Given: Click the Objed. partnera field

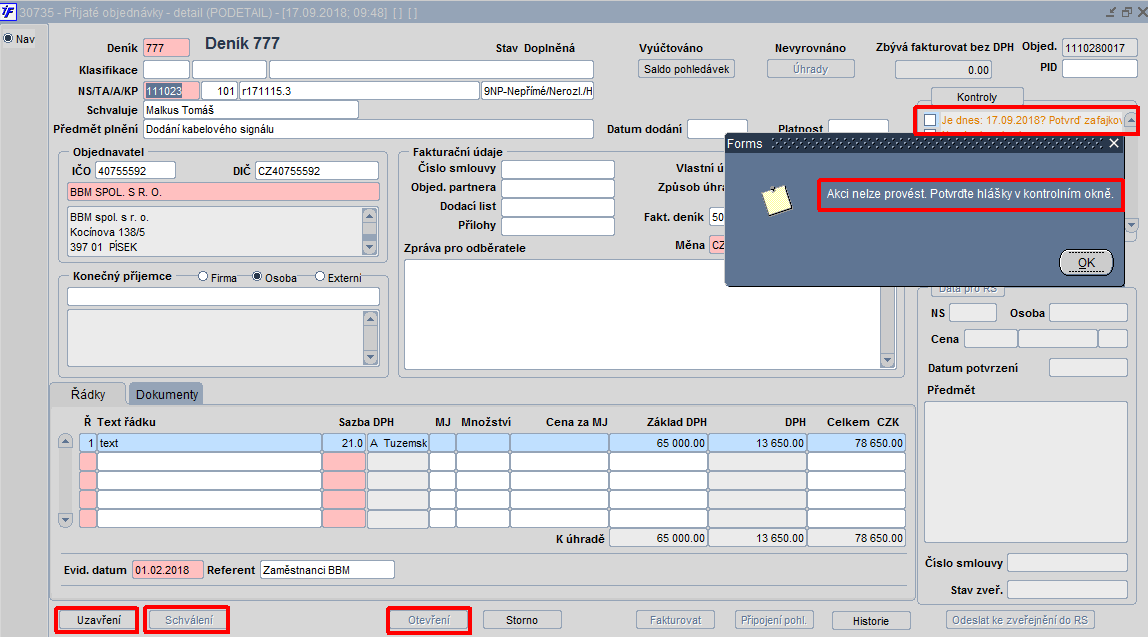Looking at the screenshot, I should (558, 188).
